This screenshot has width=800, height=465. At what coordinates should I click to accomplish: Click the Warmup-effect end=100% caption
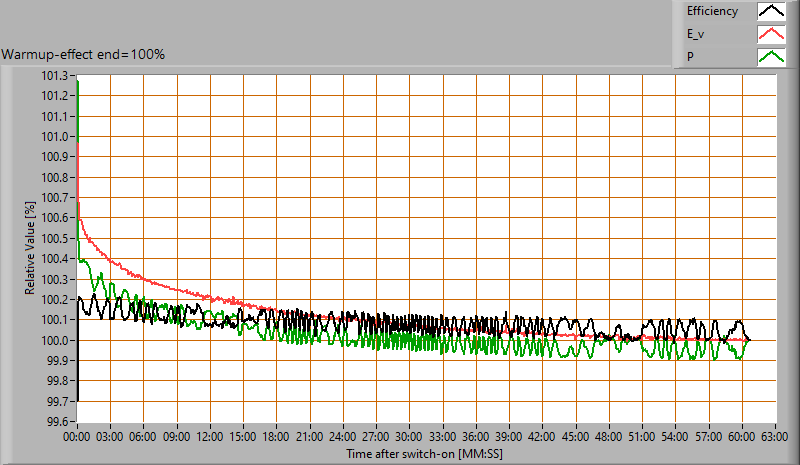point(83,54)
